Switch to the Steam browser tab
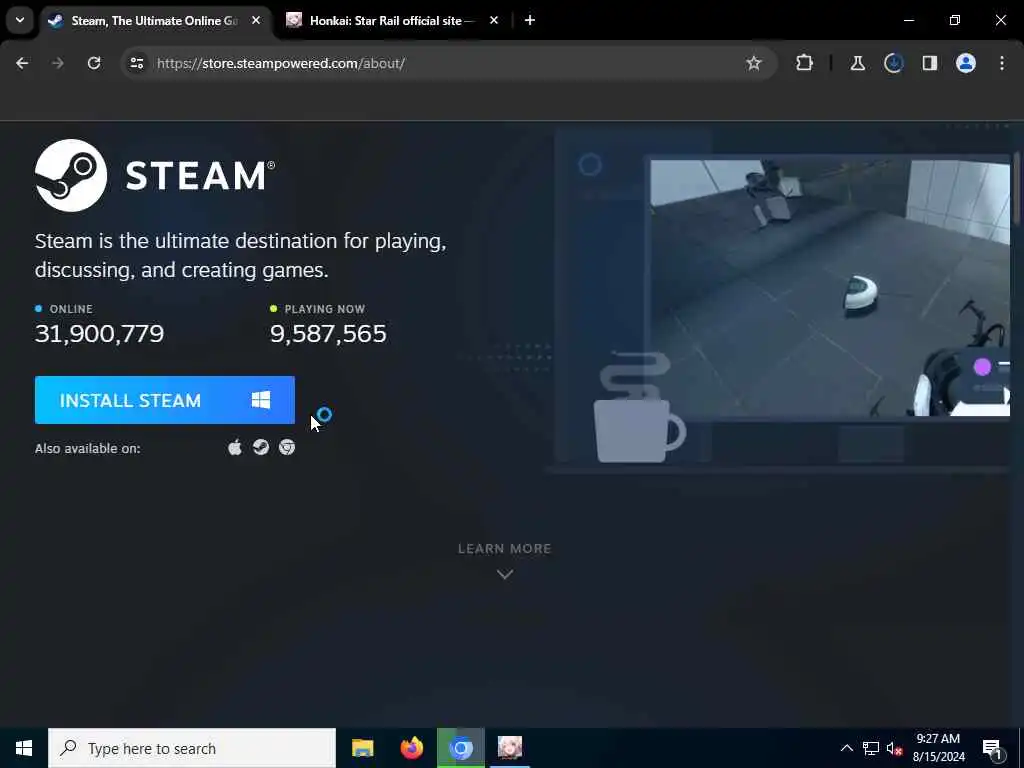 tap(154, 21)
